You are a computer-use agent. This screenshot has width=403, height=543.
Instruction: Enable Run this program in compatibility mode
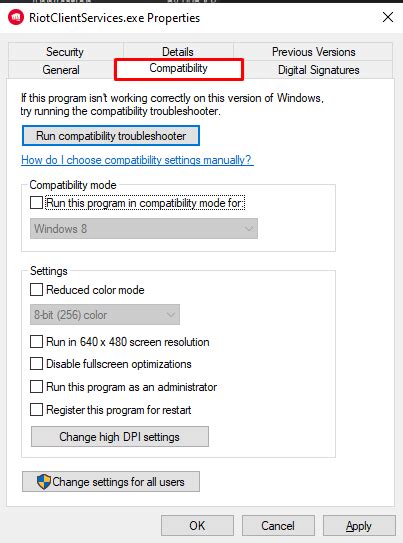36,203
